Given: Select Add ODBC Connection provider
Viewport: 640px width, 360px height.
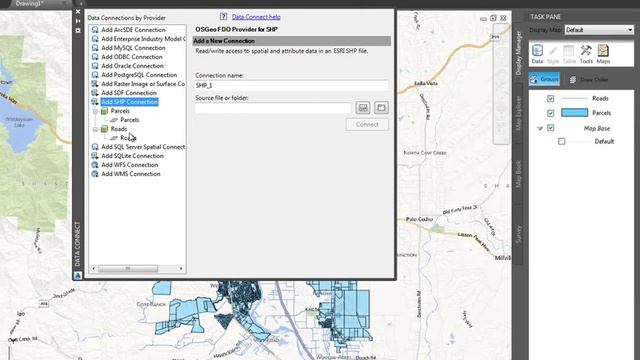Looking at the screenshot, I should [131, 57].
